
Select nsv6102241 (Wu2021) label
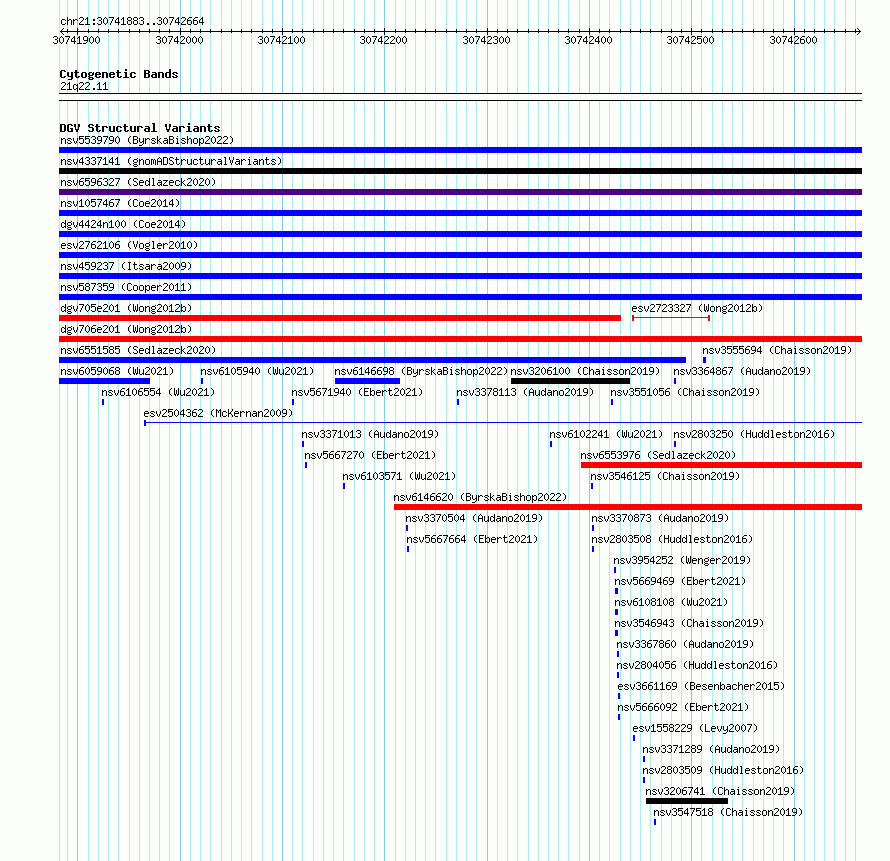point(606,434)
